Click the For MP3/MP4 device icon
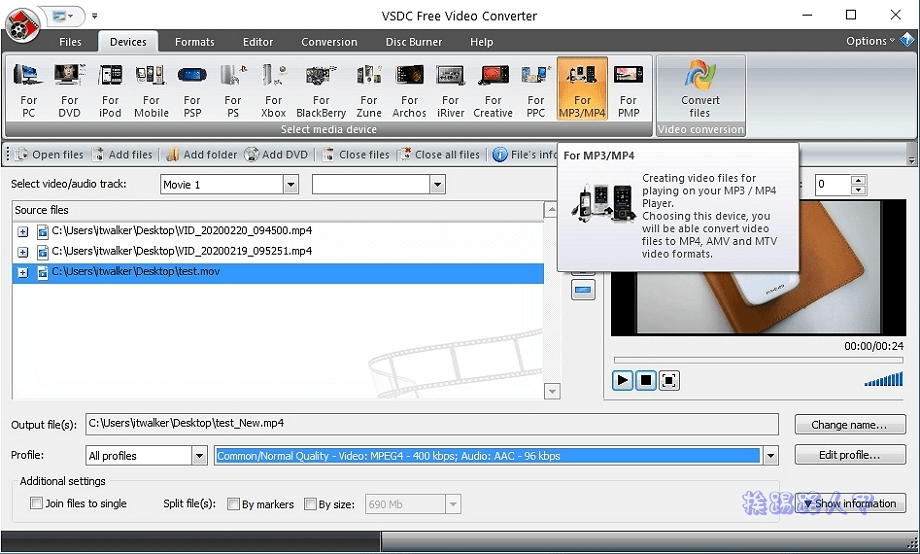This screenshot has height=554, width=920. (582, 89)
